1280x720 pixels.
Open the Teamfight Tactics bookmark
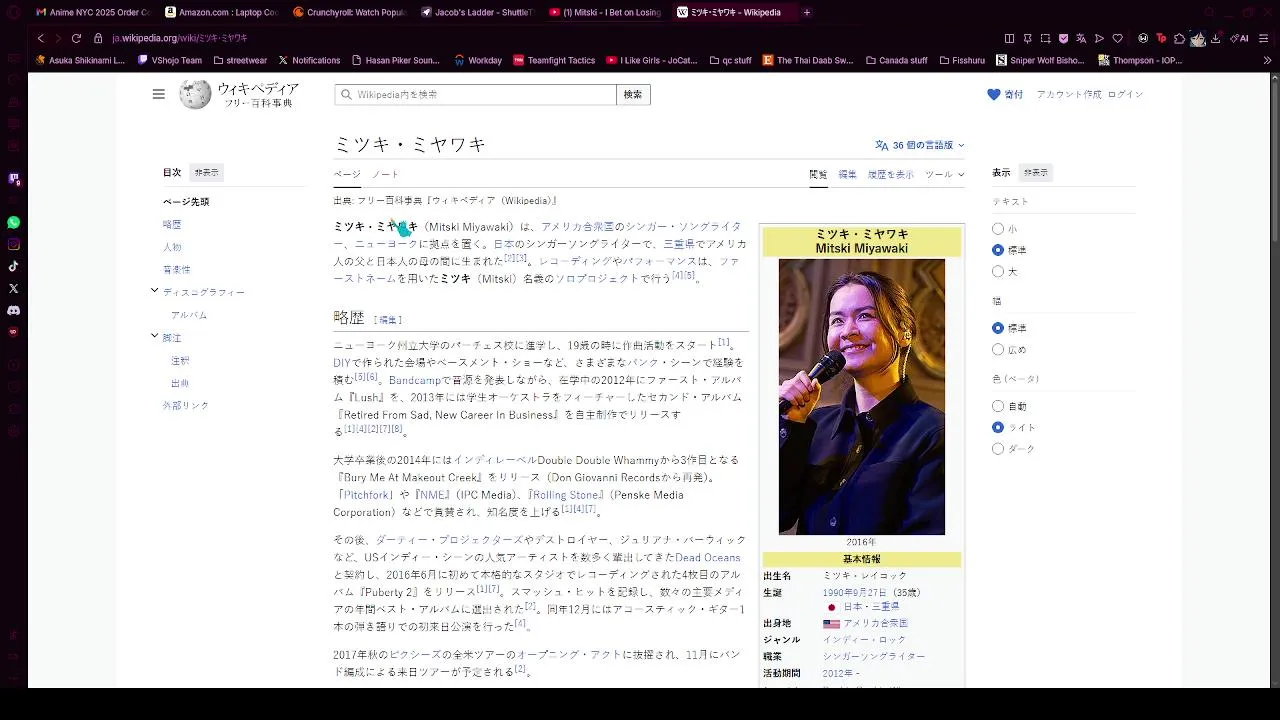click(554, 60)
